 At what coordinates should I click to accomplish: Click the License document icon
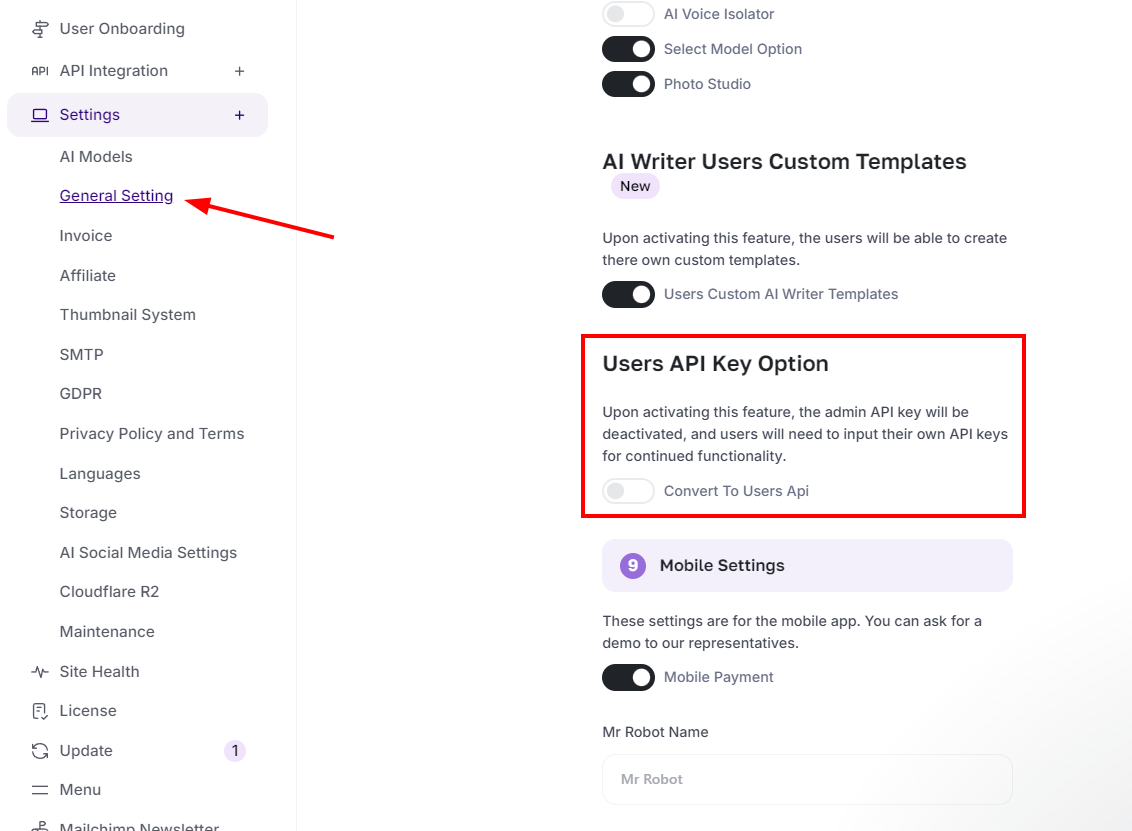[x=40, y=711]
